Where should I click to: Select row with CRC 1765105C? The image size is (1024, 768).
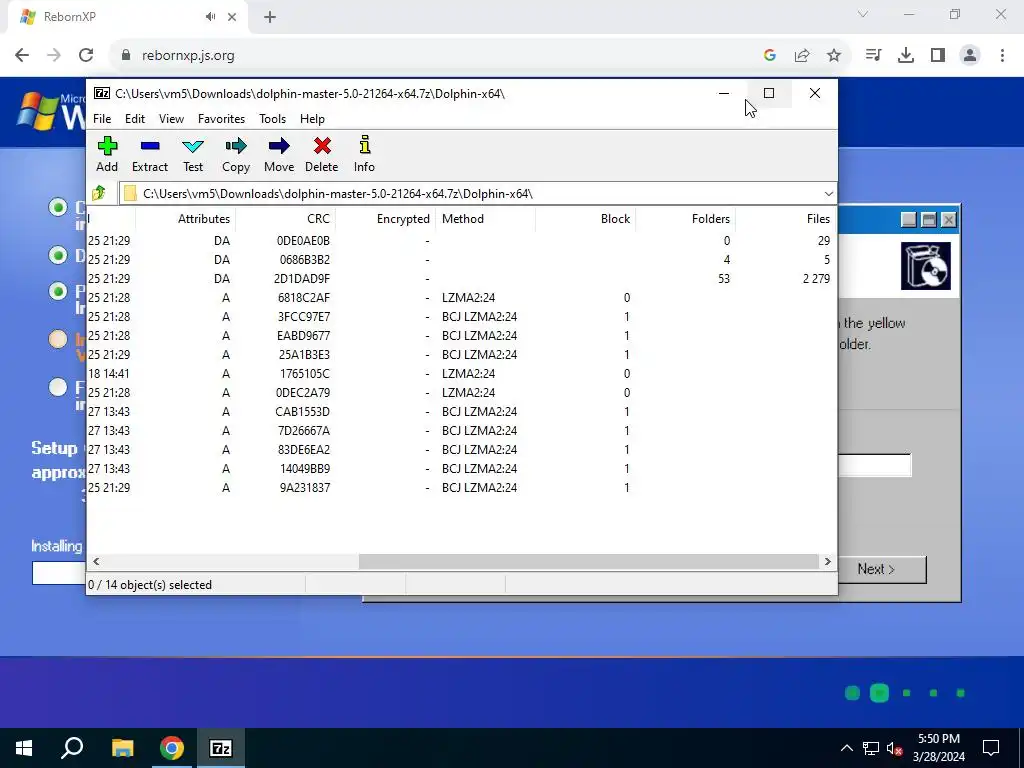(x=461, y=374)
